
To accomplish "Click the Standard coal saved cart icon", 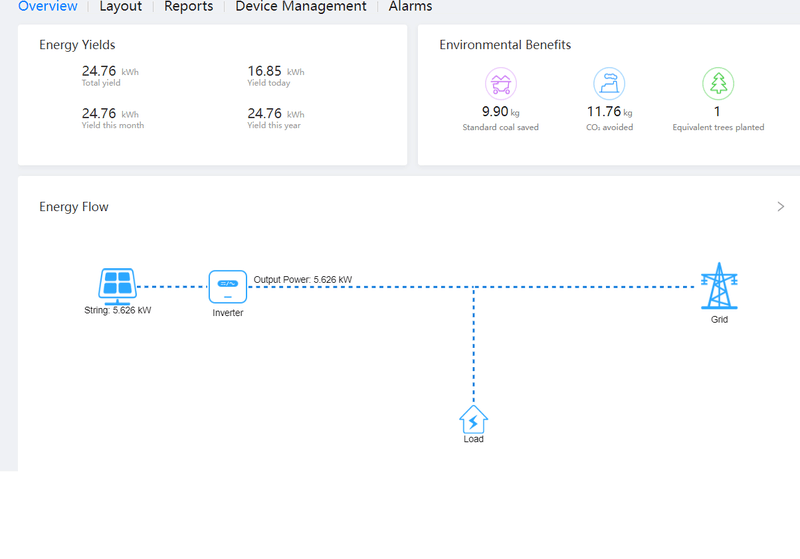I will pyautogui.click(x=501, y=84).
